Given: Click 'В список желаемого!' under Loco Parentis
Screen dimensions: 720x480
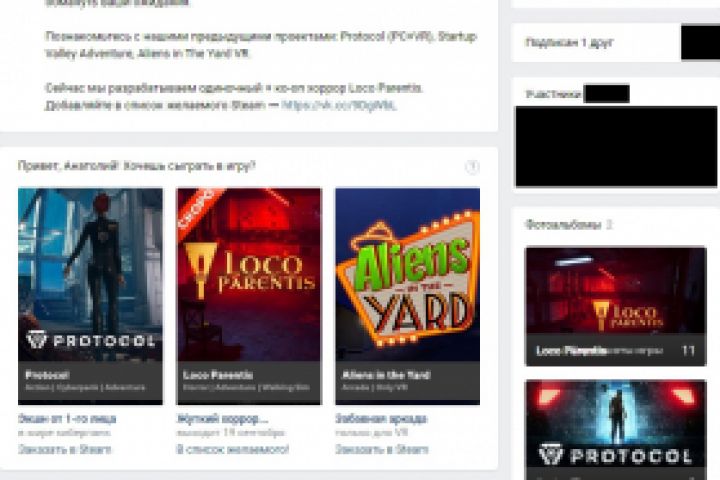Looking at the screenshot, I should point(233,449).
